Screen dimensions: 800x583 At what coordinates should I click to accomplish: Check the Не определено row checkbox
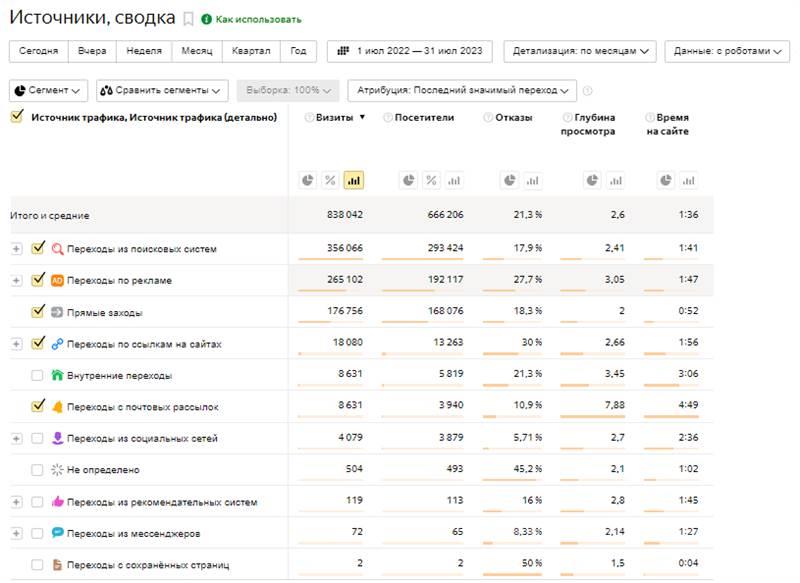tap(37, 470)
